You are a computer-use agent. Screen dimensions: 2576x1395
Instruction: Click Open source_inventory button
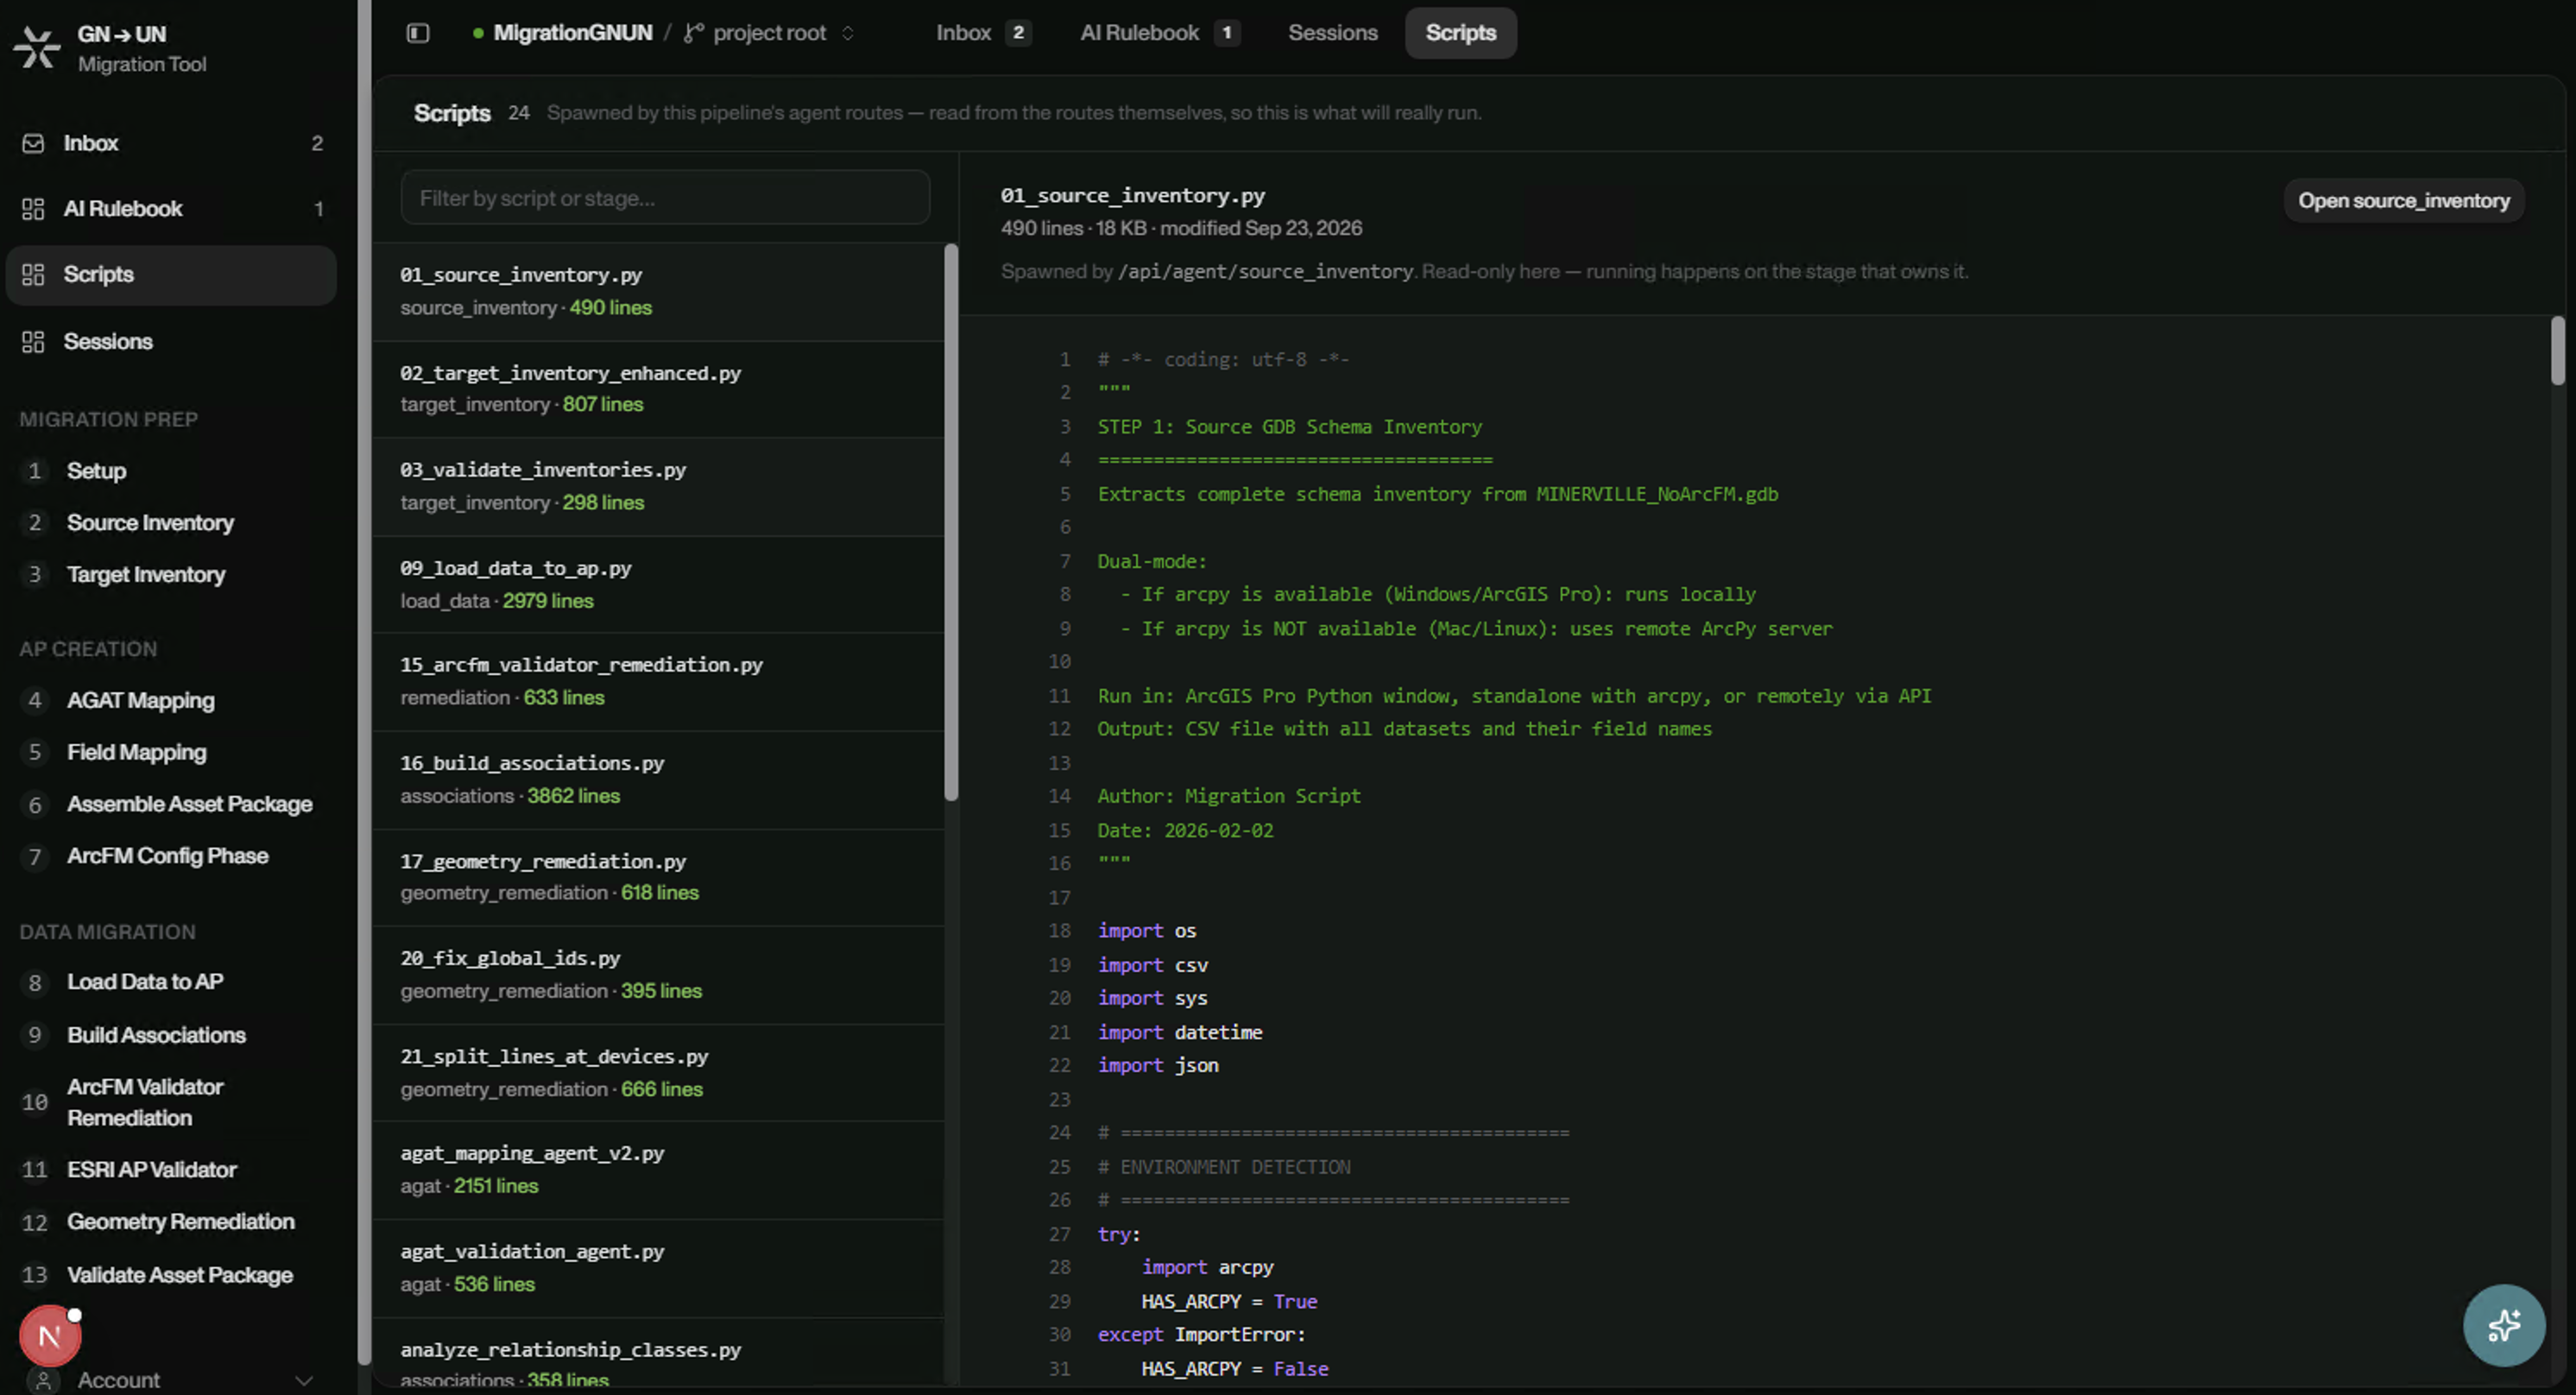(x=2403, y=201)
